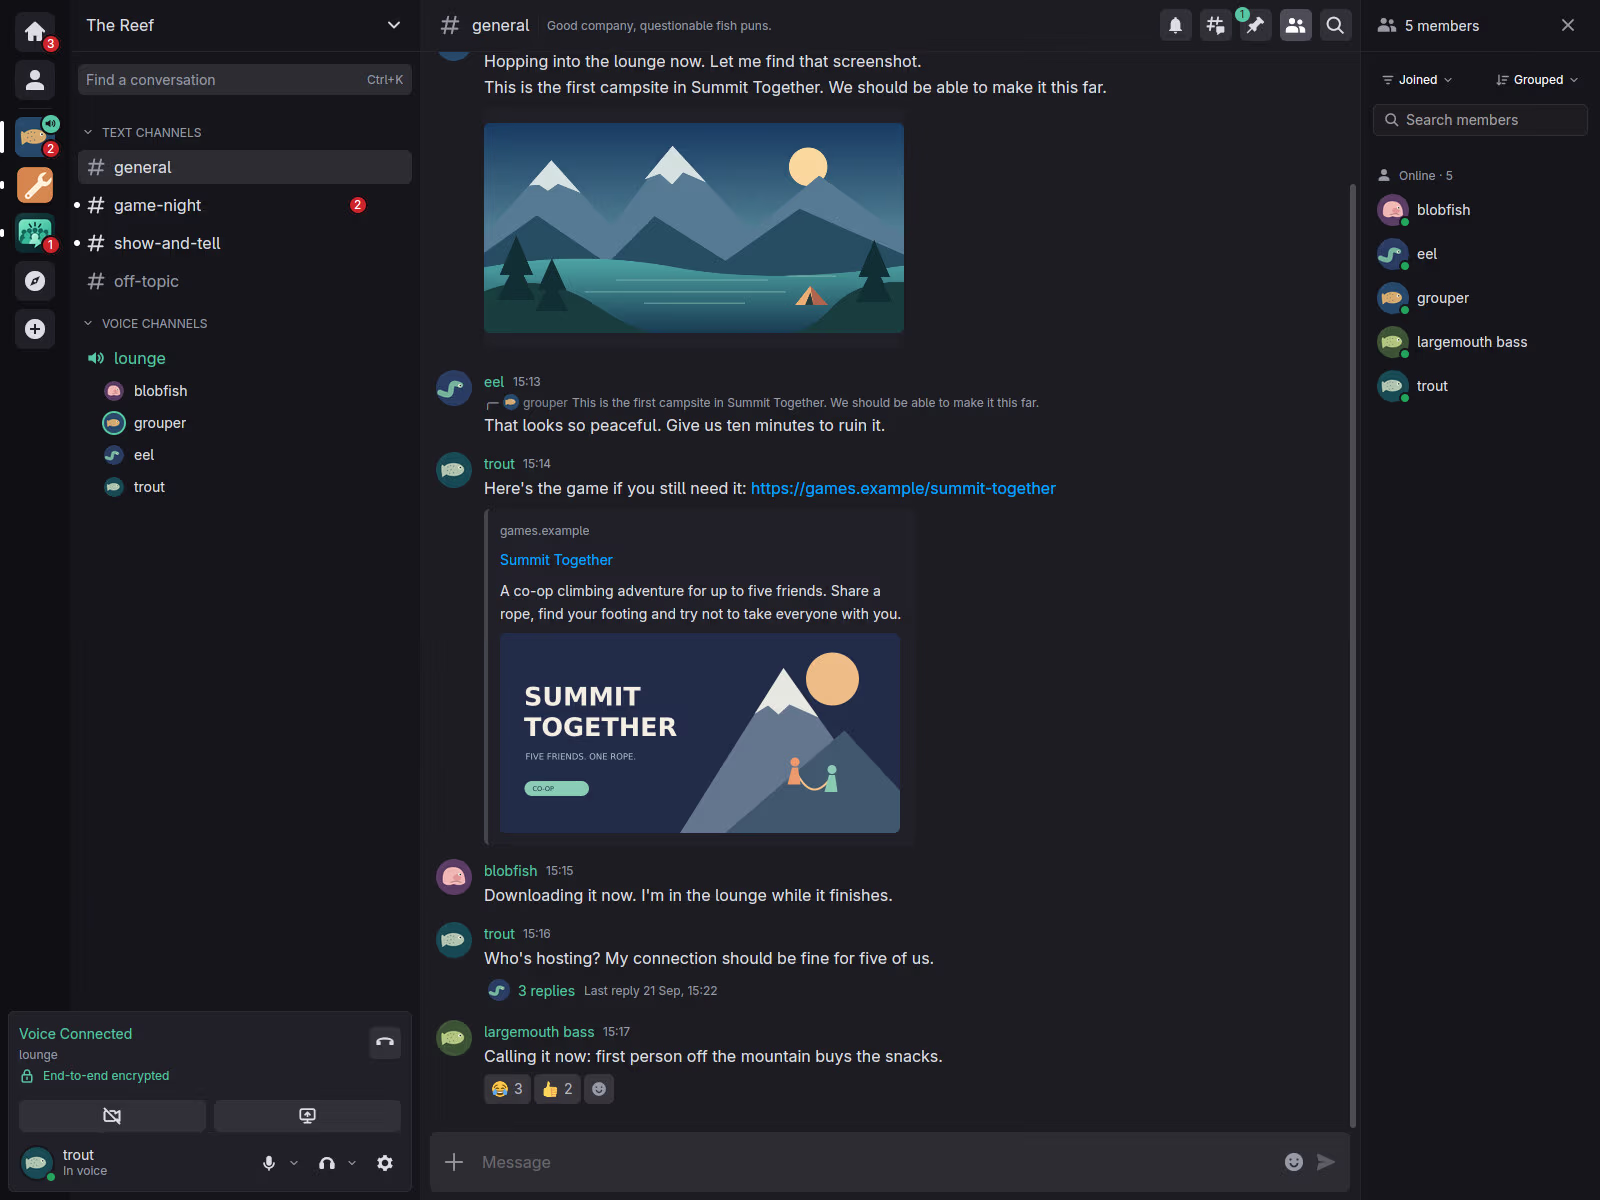This screenshot has width=1600, height=1200.
Task: Open The Reef server dropdown menu
Action: 244,26
